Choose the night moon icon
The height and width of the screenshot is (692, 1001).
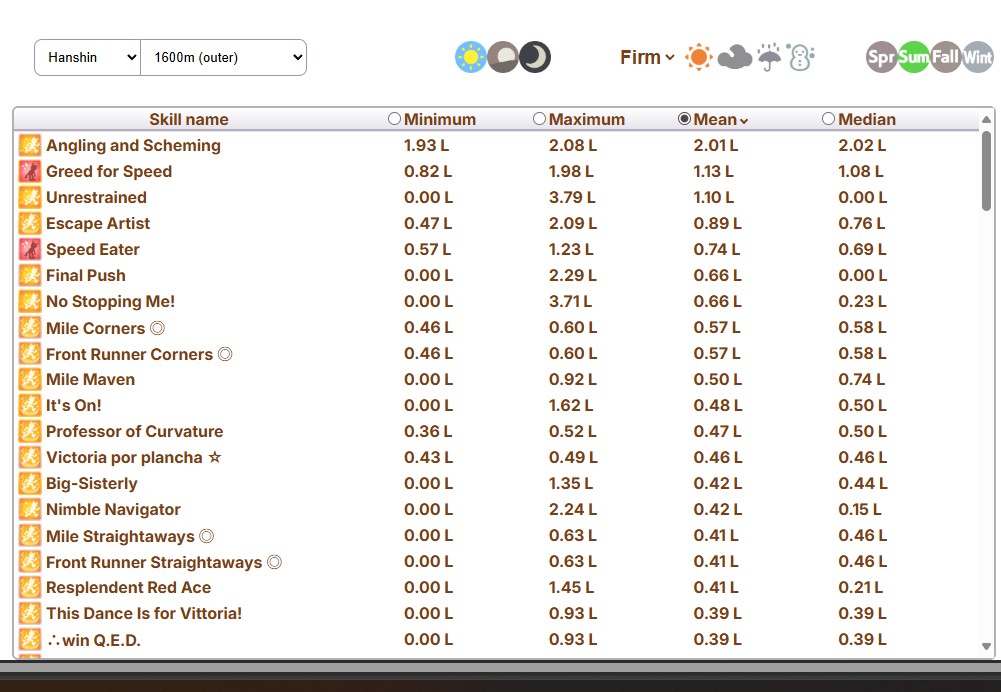click(535, 57)
